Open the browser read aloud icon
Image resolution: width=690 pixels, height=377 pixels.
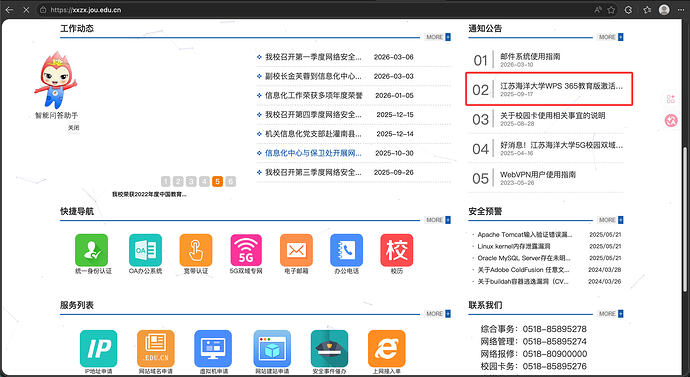click(x=598, y=10)
